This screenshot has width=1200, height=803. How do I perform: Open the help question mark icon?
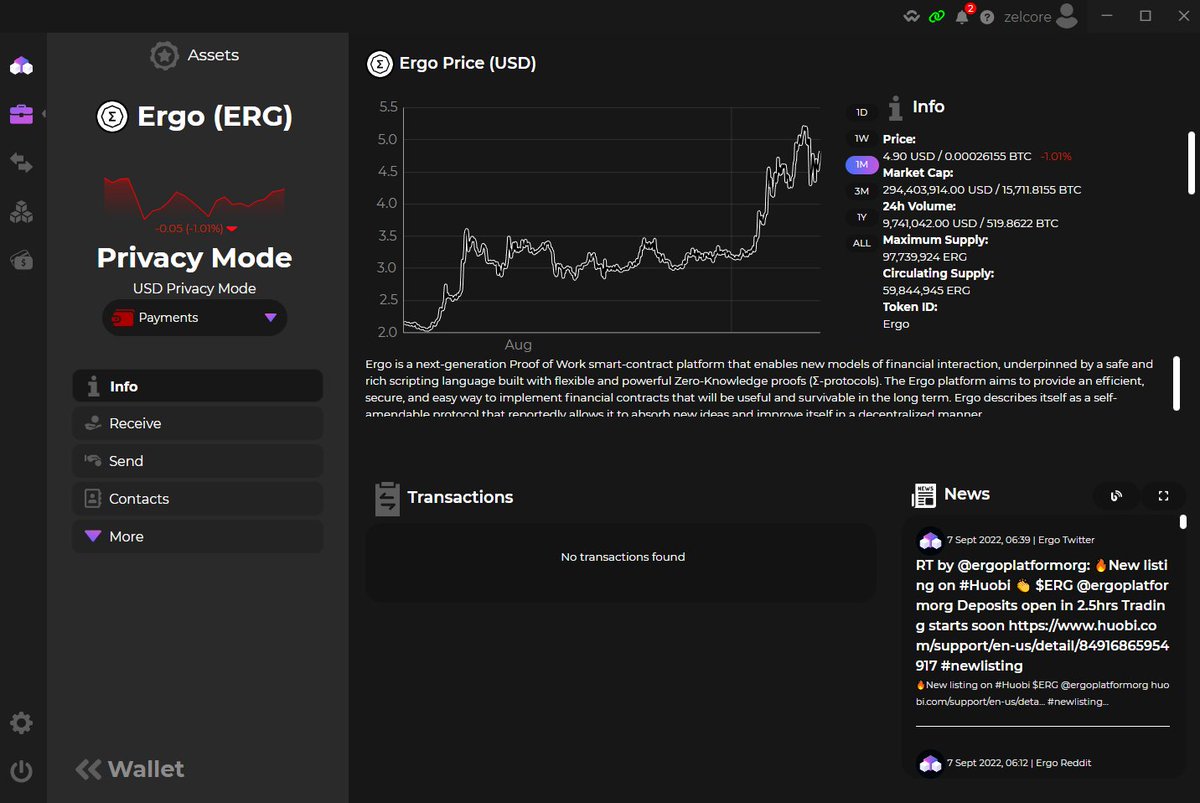pos(987,17)
